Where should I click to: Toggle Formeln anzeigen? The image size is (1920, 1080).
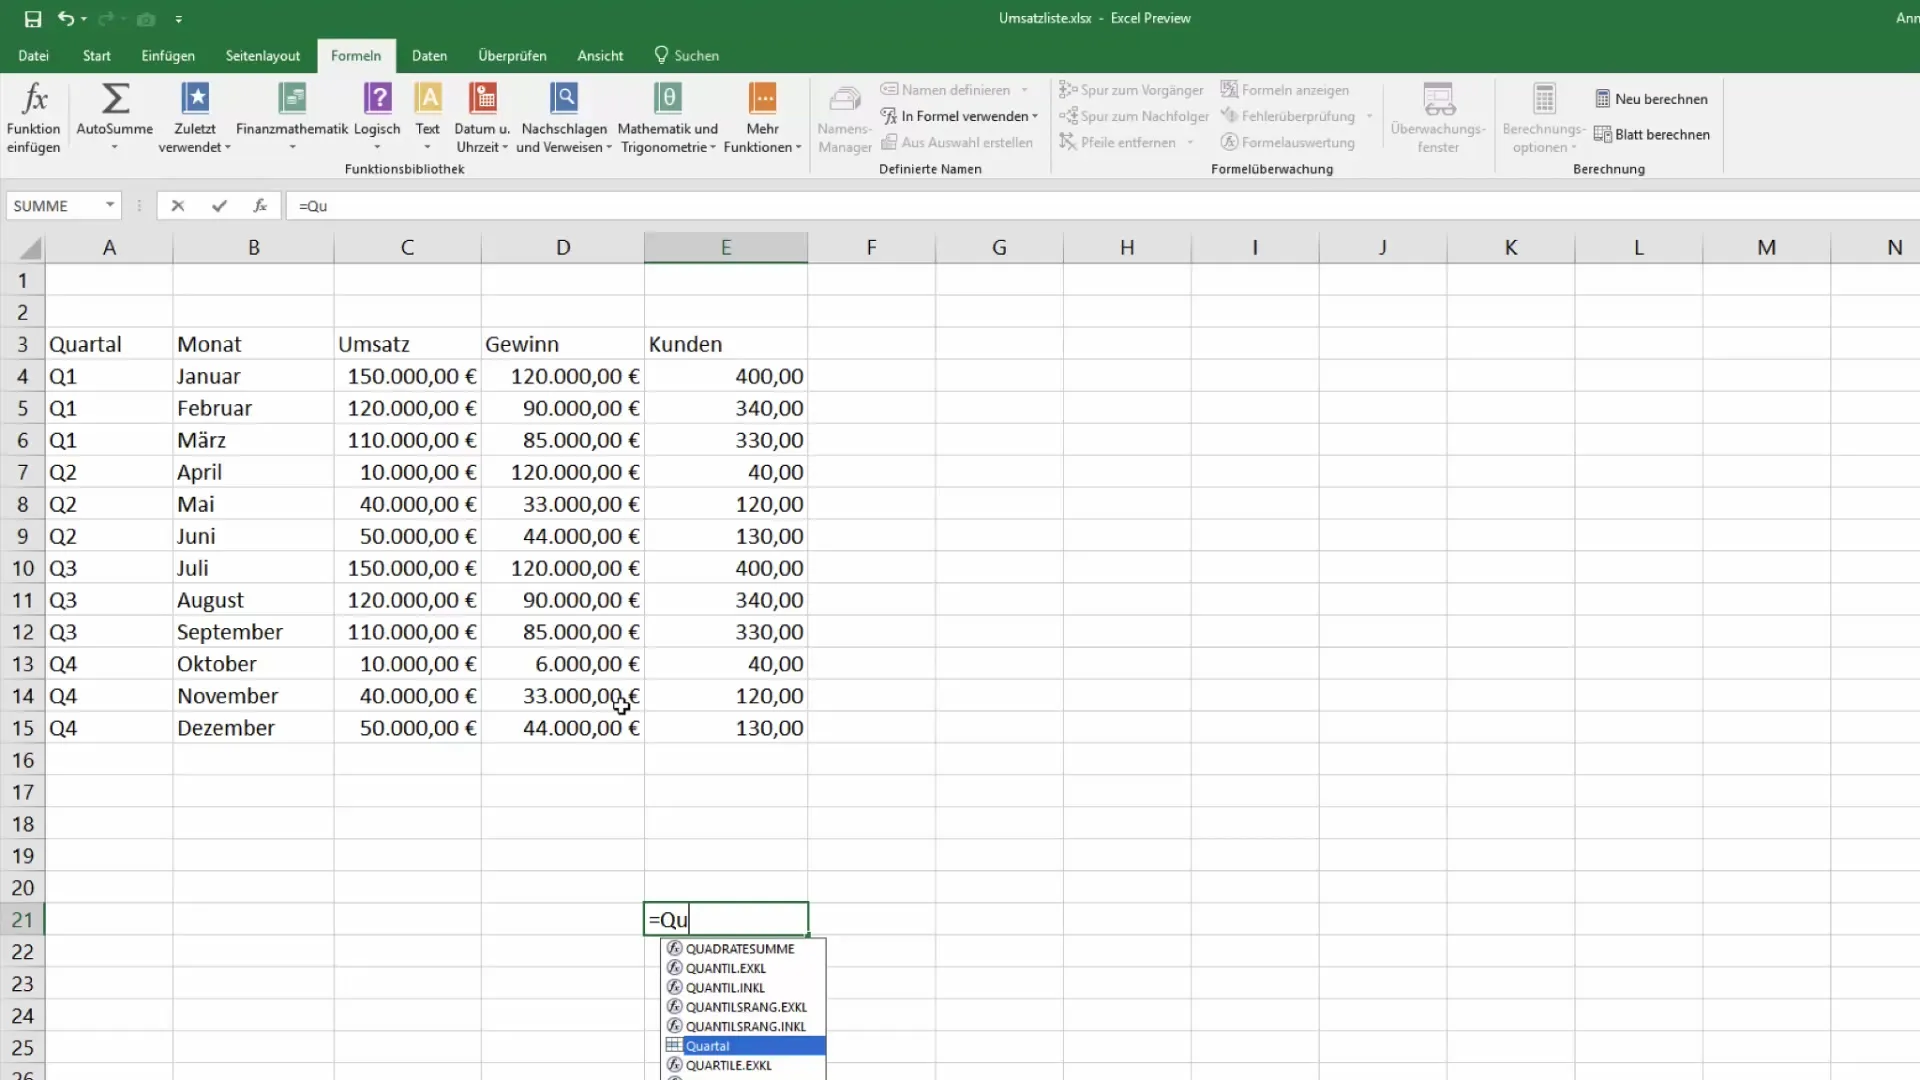coord(1285,90)
